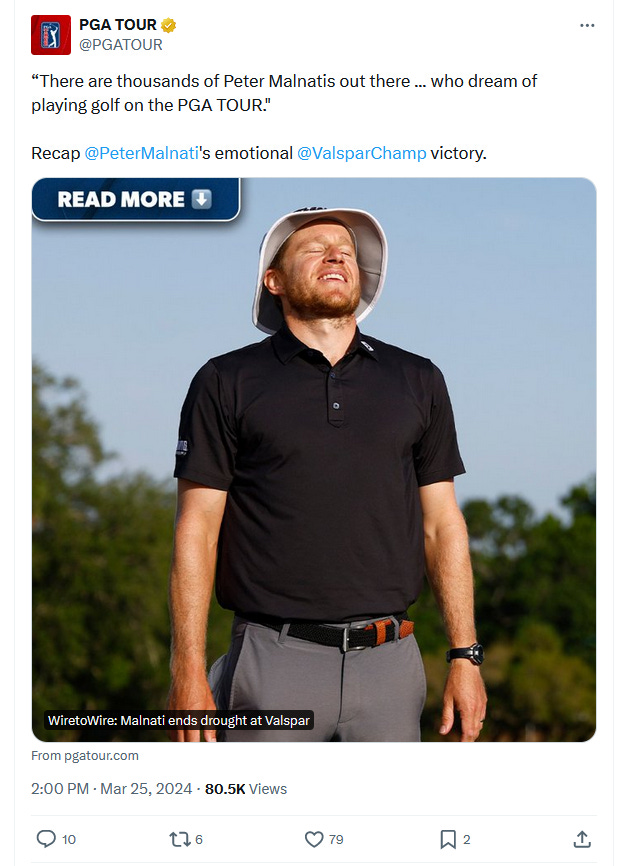625x866 pixels.
Task: Click the PGA TOUR display name
Action: pos(118,25)
